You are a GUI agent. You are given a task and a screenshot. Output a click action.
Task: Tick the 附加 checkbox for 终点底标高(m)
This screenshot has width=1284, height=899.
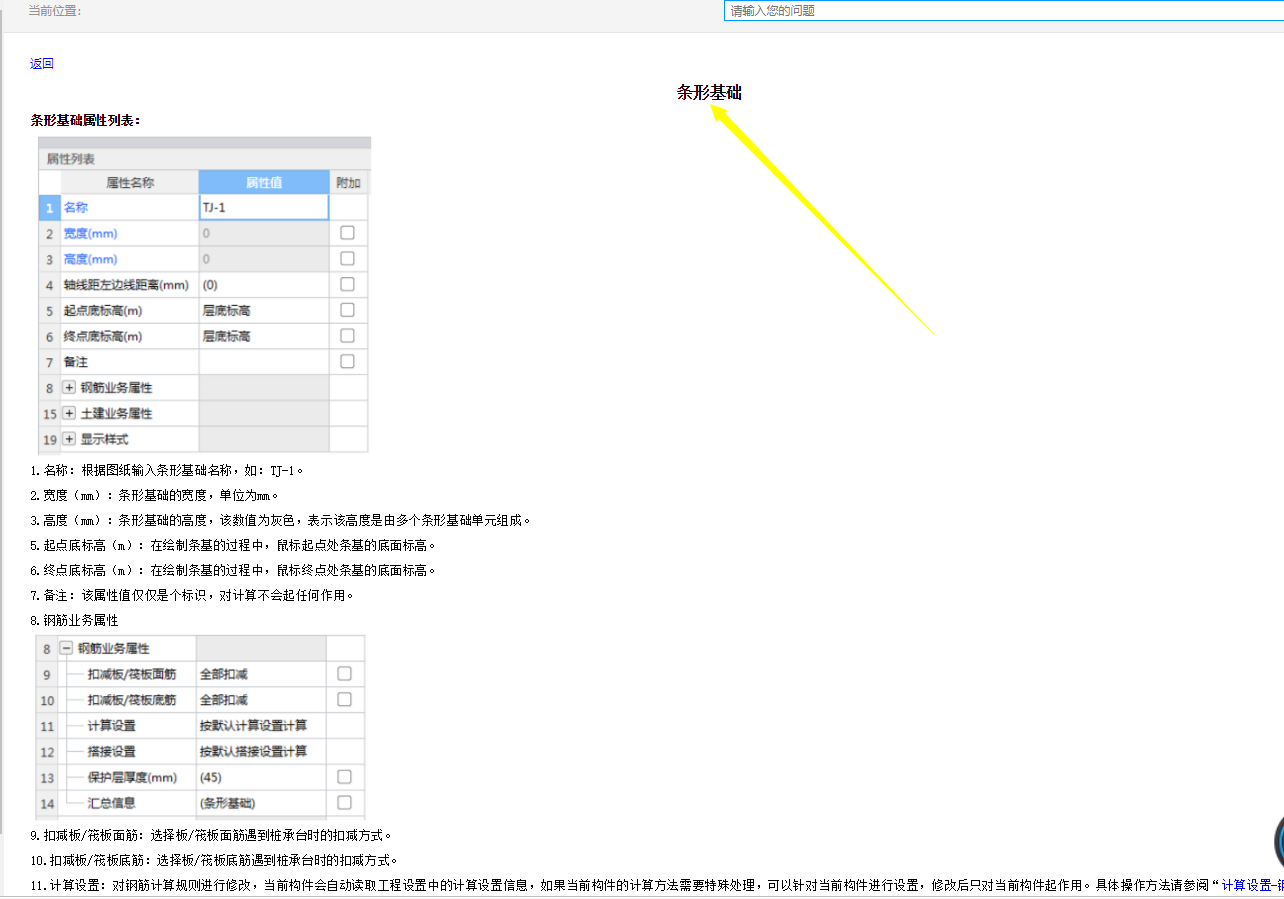[x=347, y=337]
